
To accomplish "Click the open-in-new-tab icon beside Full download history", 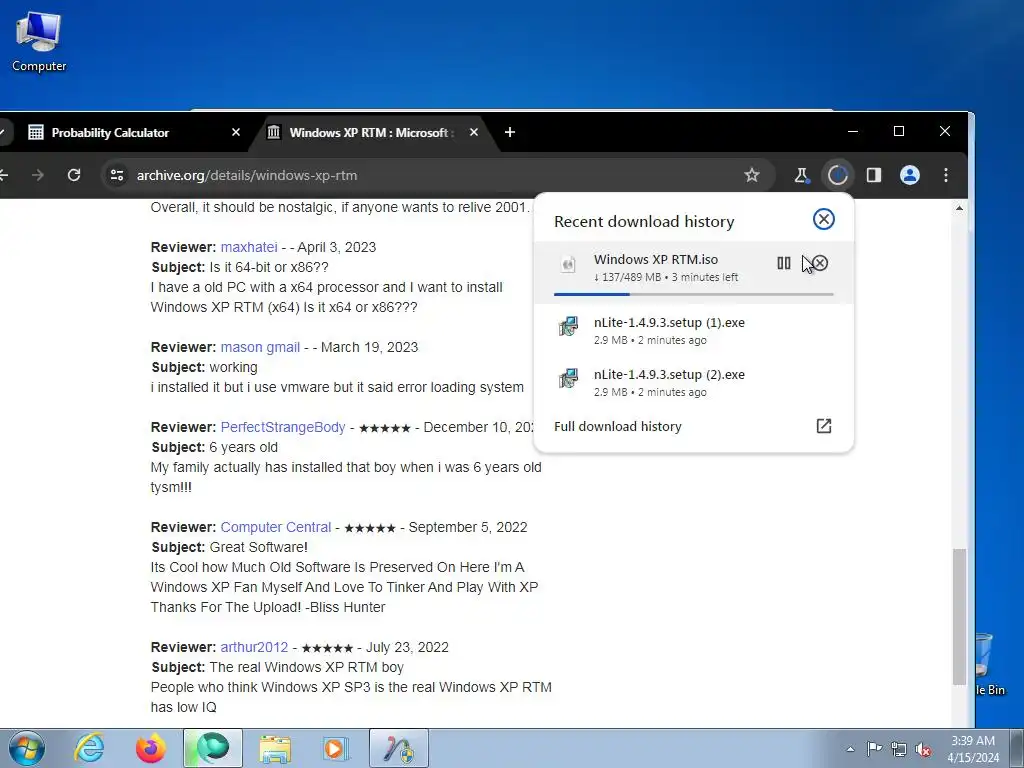I will click(x=824, y=426).
